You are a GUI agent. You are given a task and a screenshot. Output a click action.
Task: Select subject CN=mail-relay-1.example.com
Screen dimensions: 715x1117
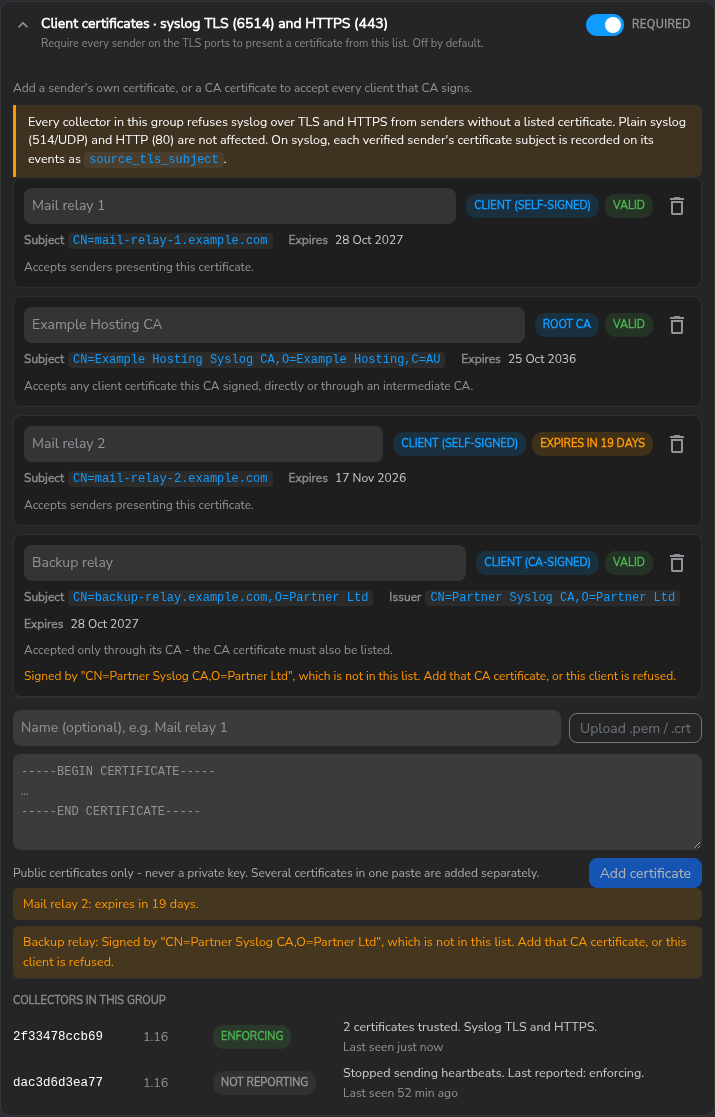170,240
